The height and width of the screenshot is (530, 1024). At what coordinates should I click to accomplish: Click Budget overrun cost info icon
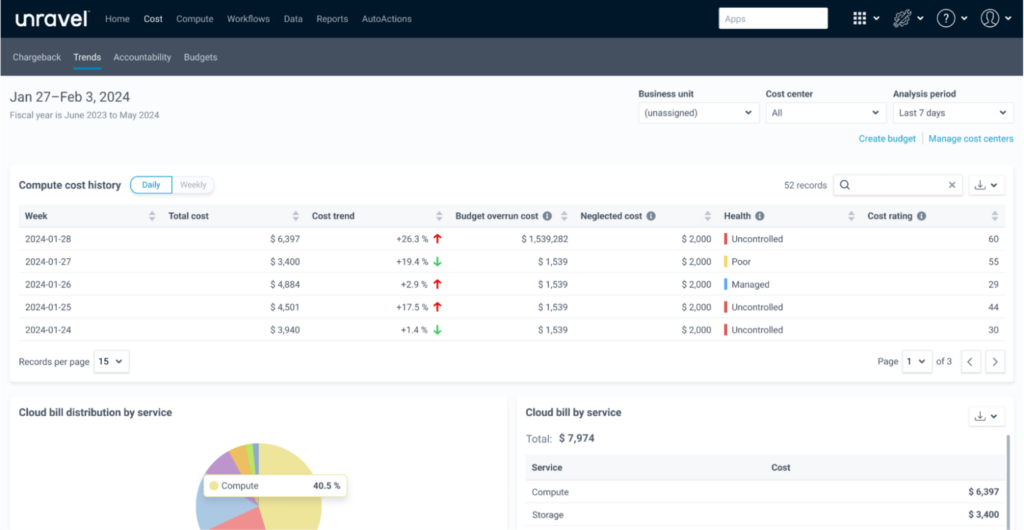[547, 216]
